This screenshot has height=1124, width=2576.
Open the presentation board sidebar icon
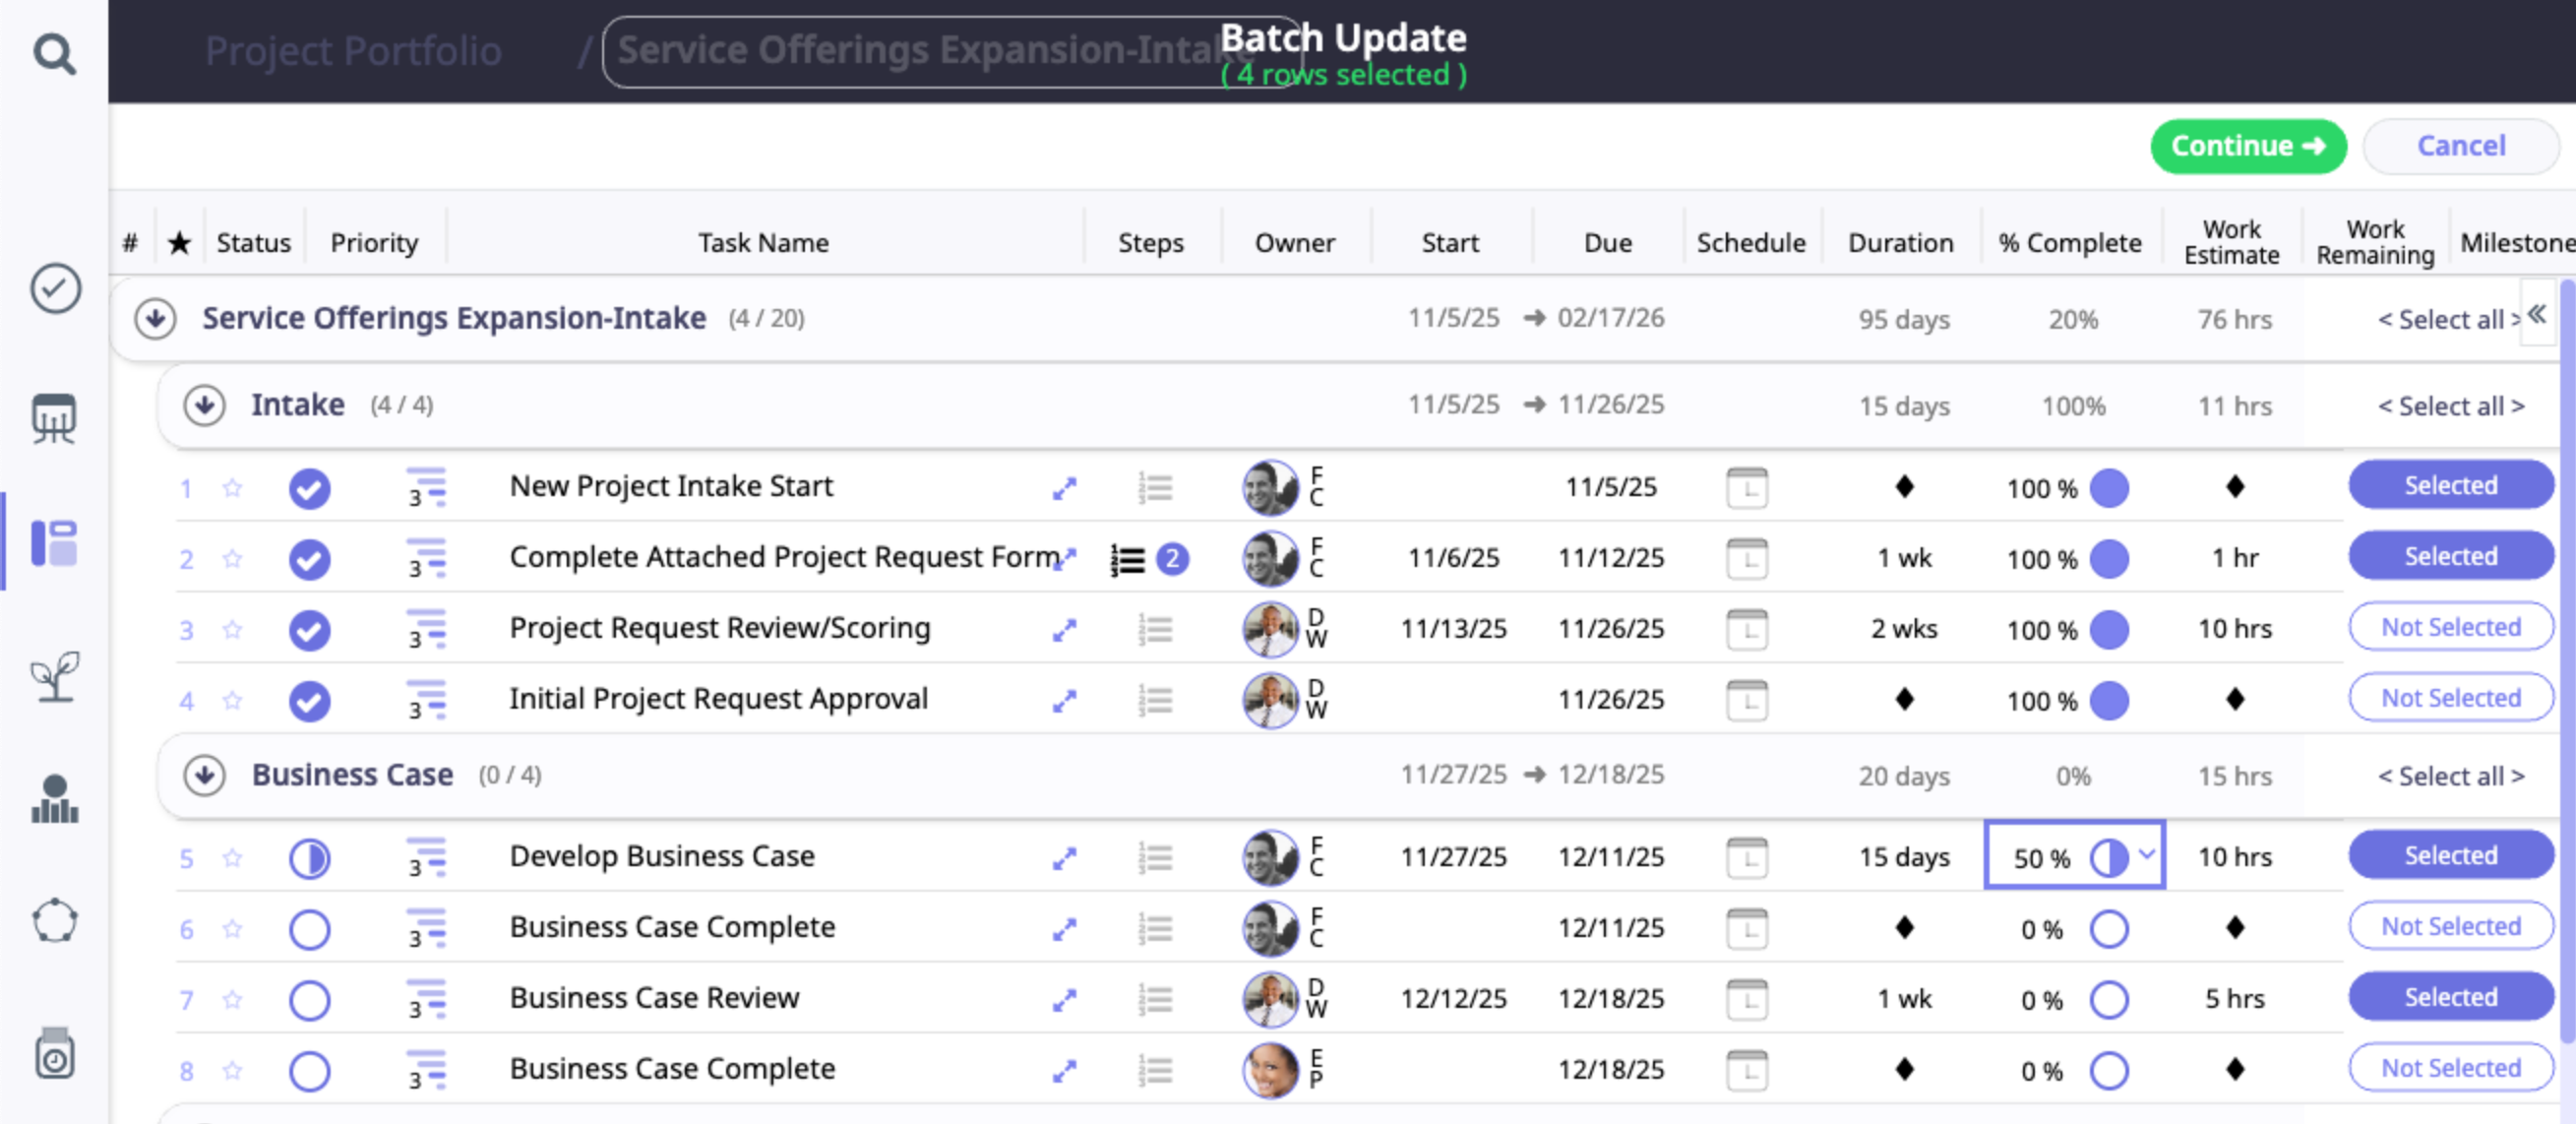pyautogui.click(x=54, y=418)
